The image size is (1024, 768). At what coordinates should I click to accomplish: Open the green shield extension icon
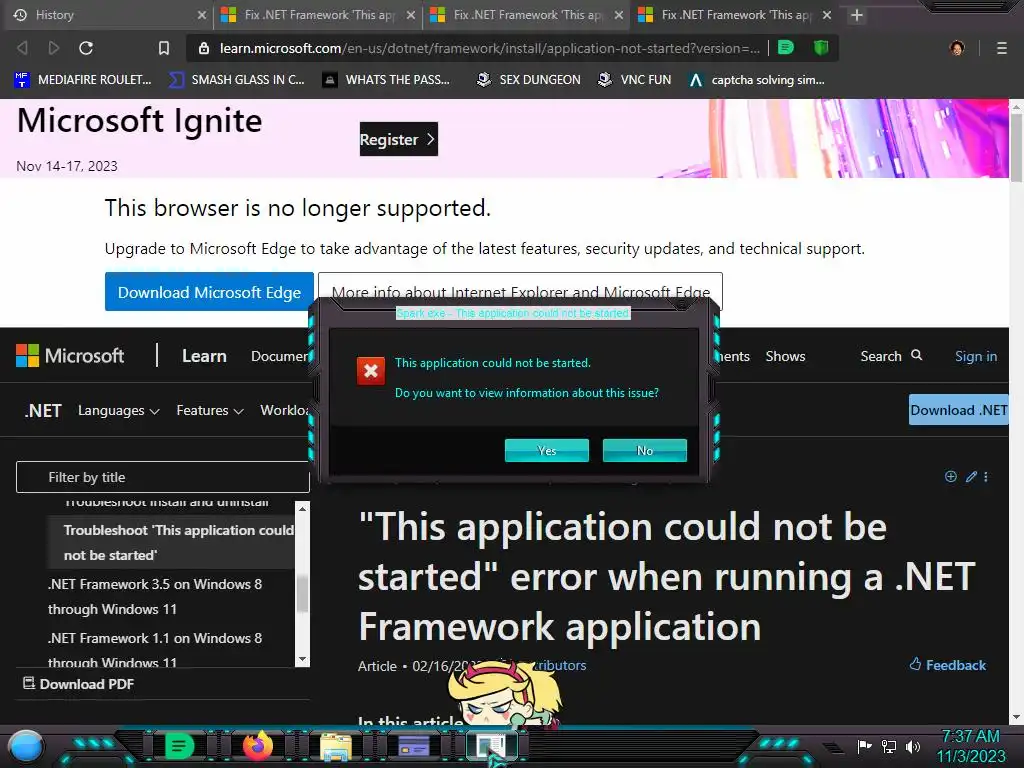pyautogui.click(x=821, y=47)
